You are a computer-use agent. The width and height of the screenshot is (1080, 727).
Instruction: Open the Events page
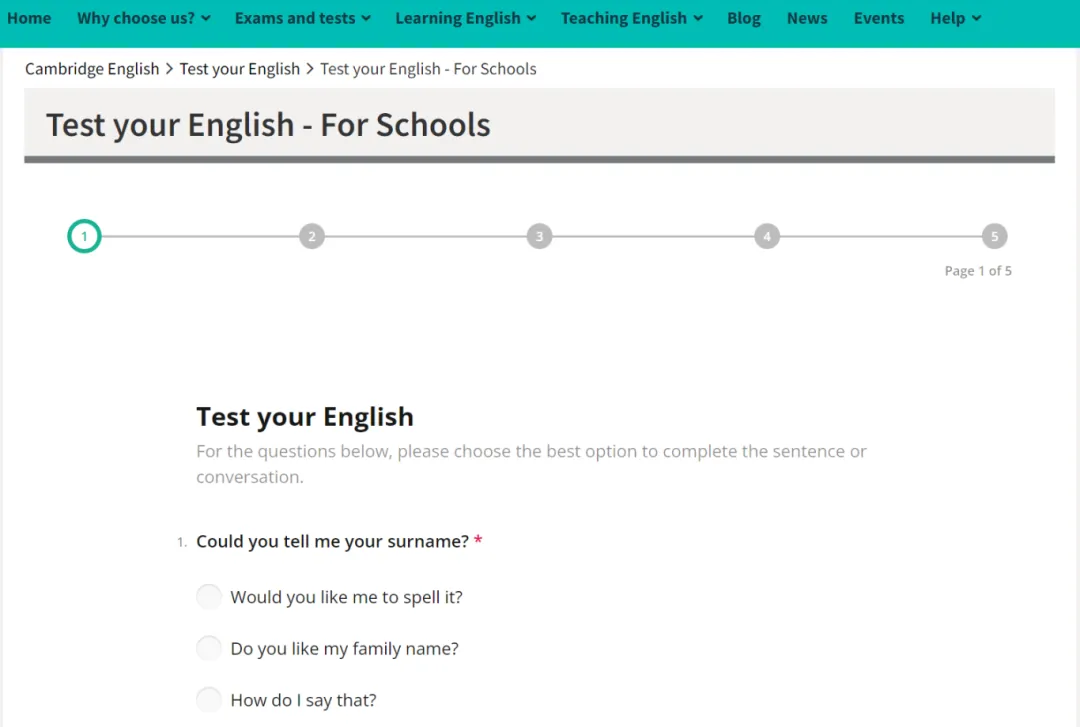pos(878,18)
